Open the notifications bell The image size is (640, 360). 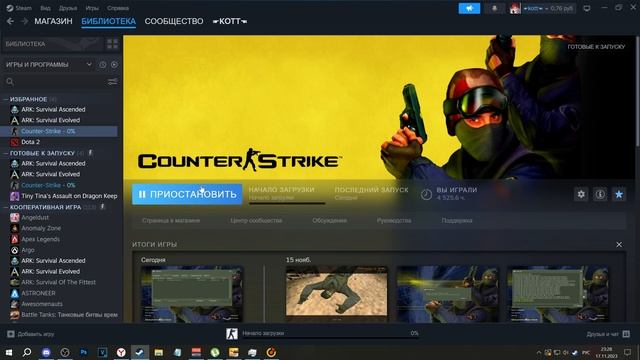pyautogui.click(x=494, y=8)
